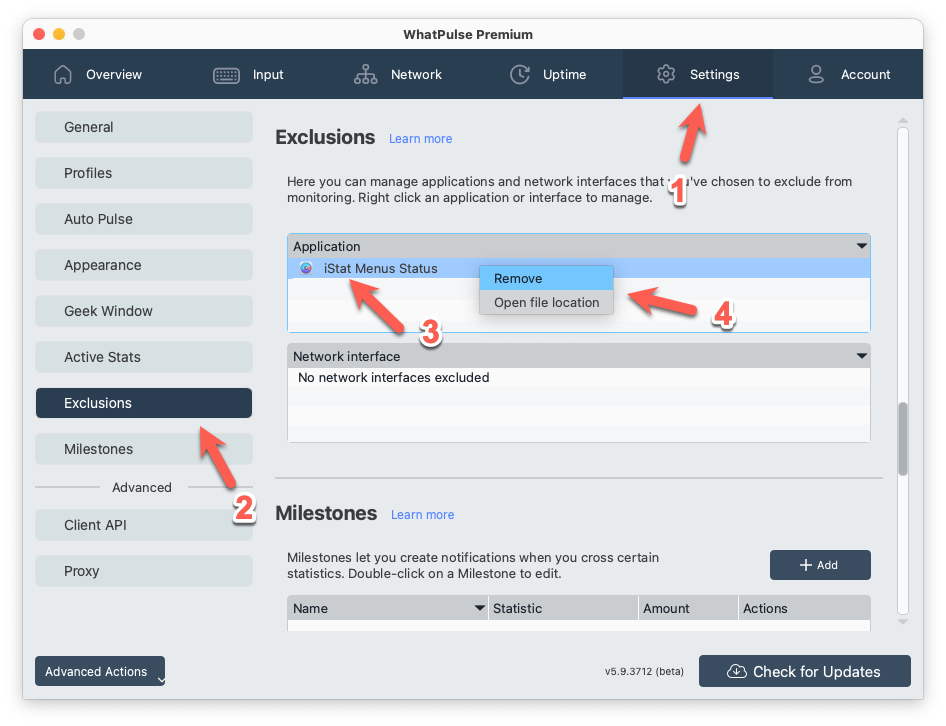946x726 pixels.
Task: Select the iStat Menus Status row
Action: (579, 268)
